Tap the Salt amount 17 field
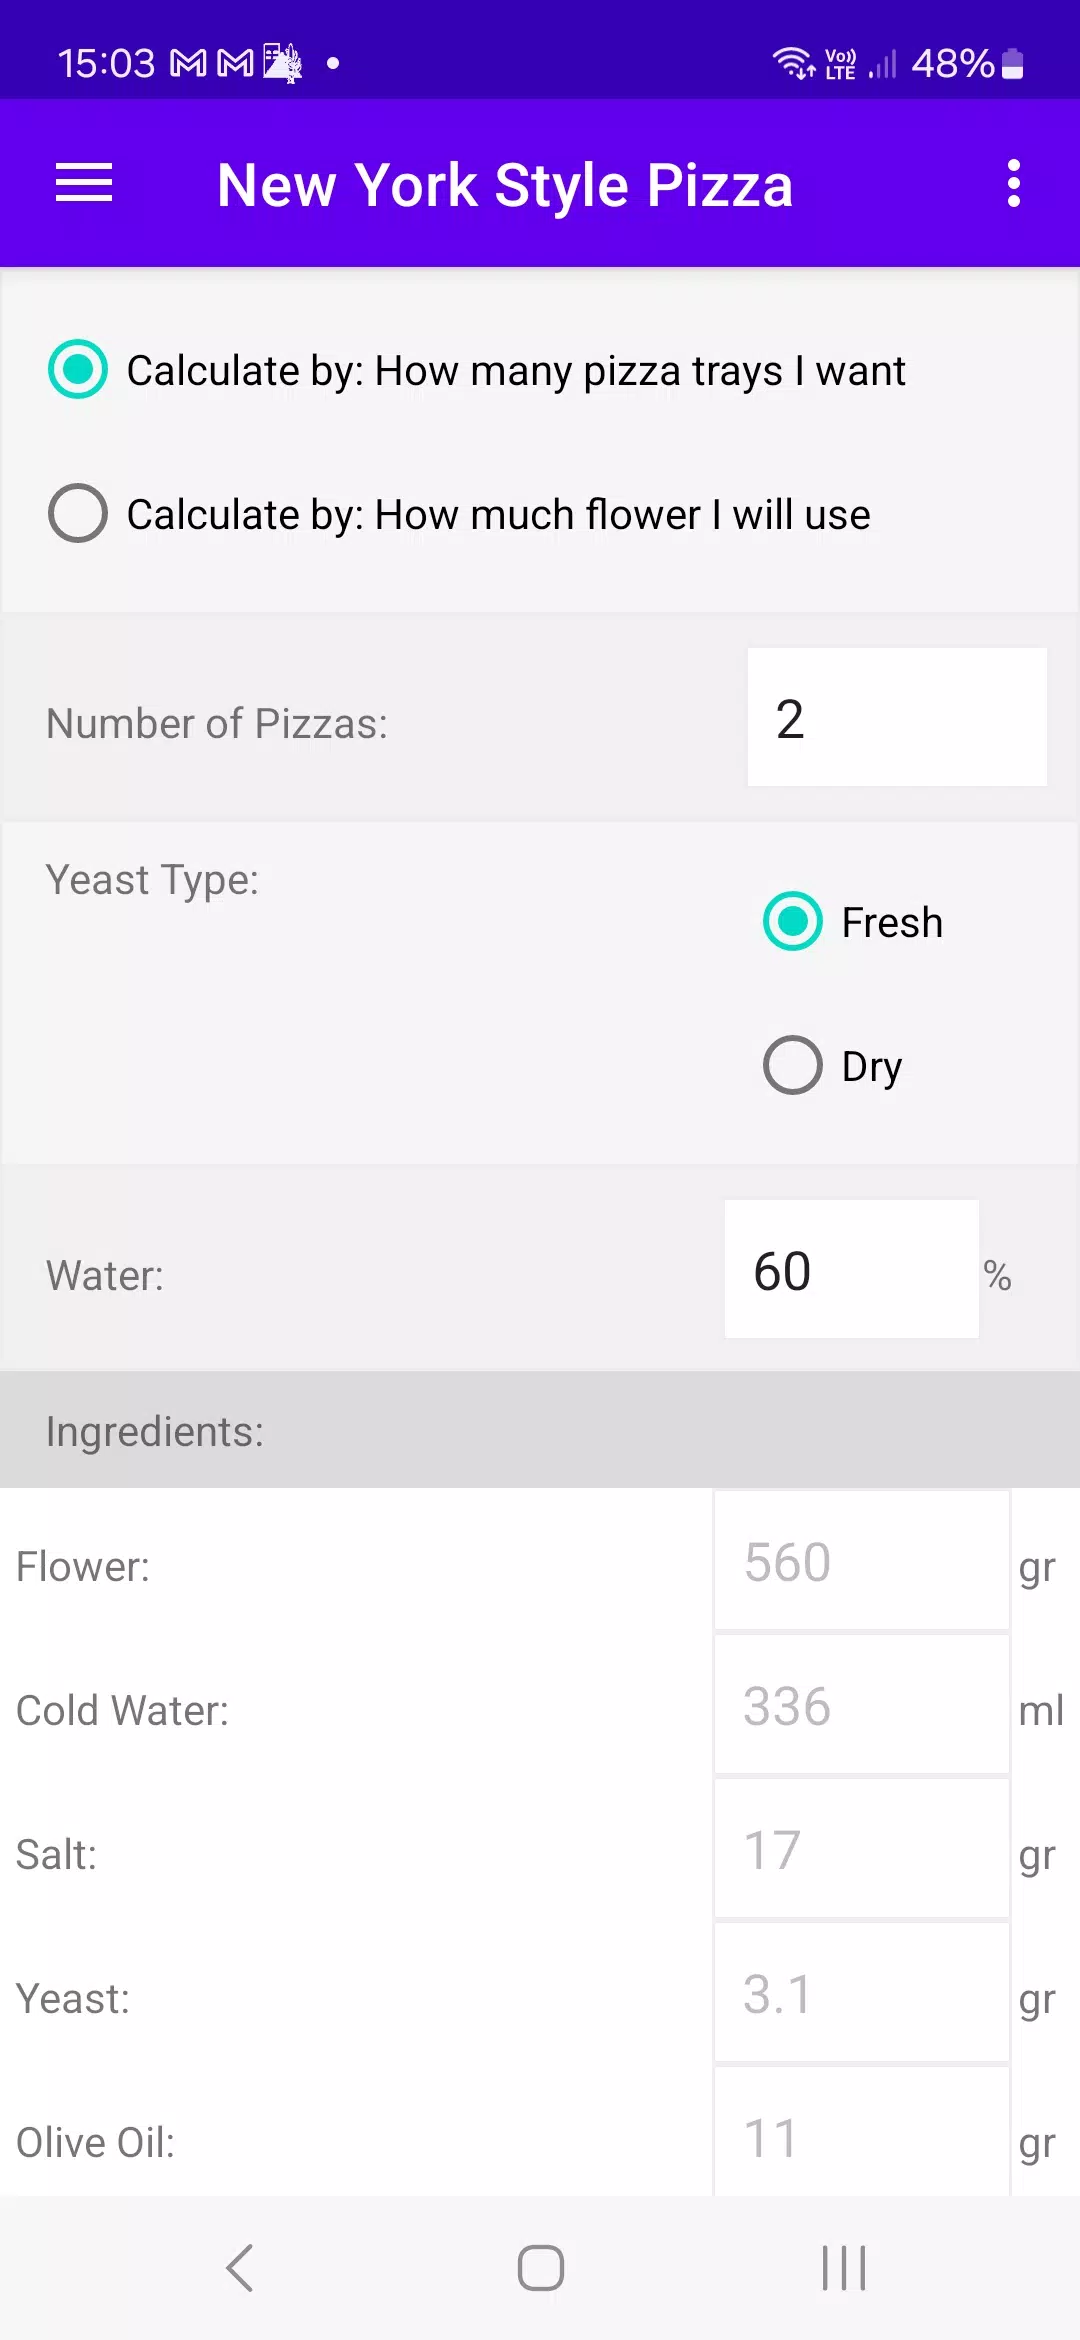Image resolution: width=1080 pixels, height=2340 pixels. click(x=862, y=1849)
